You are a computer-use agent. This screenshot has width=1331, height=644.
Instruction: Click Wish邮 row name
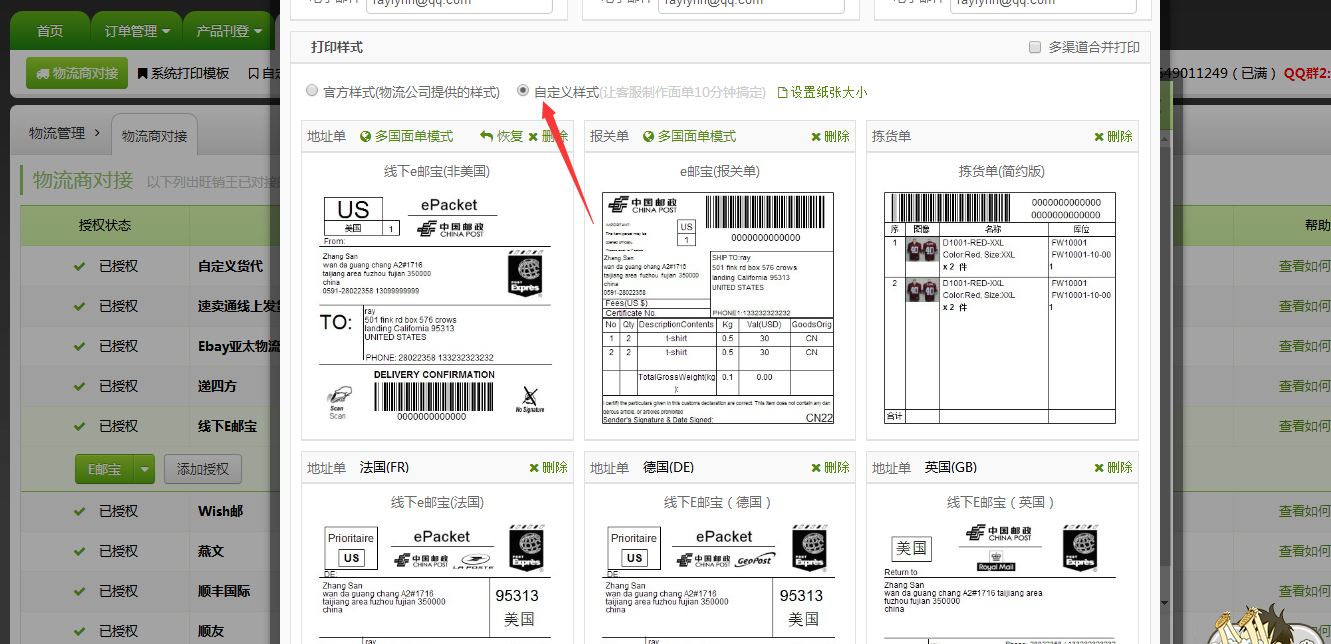coord(220,511)
